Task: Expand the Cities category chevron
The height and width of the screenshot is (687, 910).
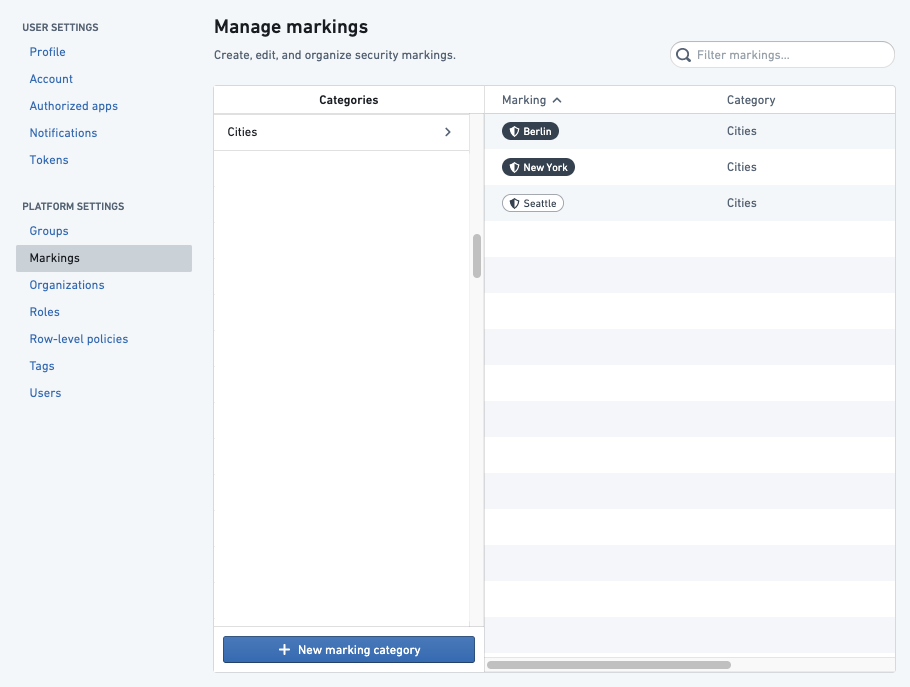Action: (447, 132)
